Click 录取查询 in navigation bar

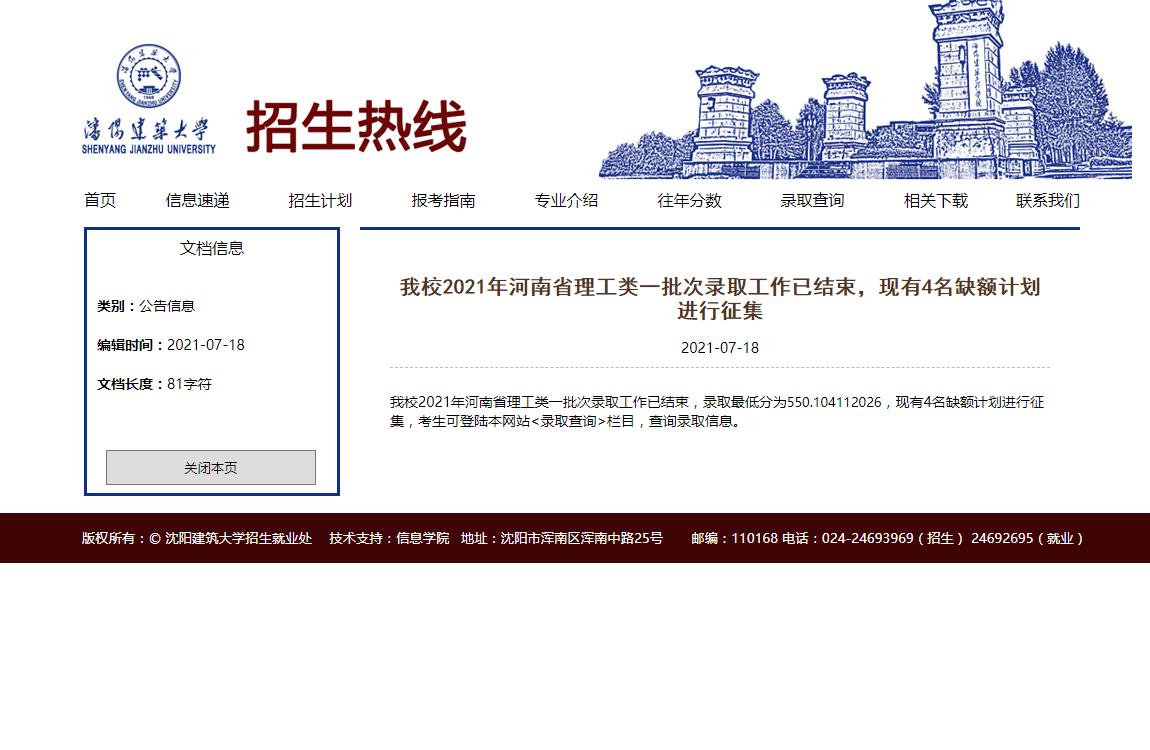pyautogui.click(x=812, y=201)
